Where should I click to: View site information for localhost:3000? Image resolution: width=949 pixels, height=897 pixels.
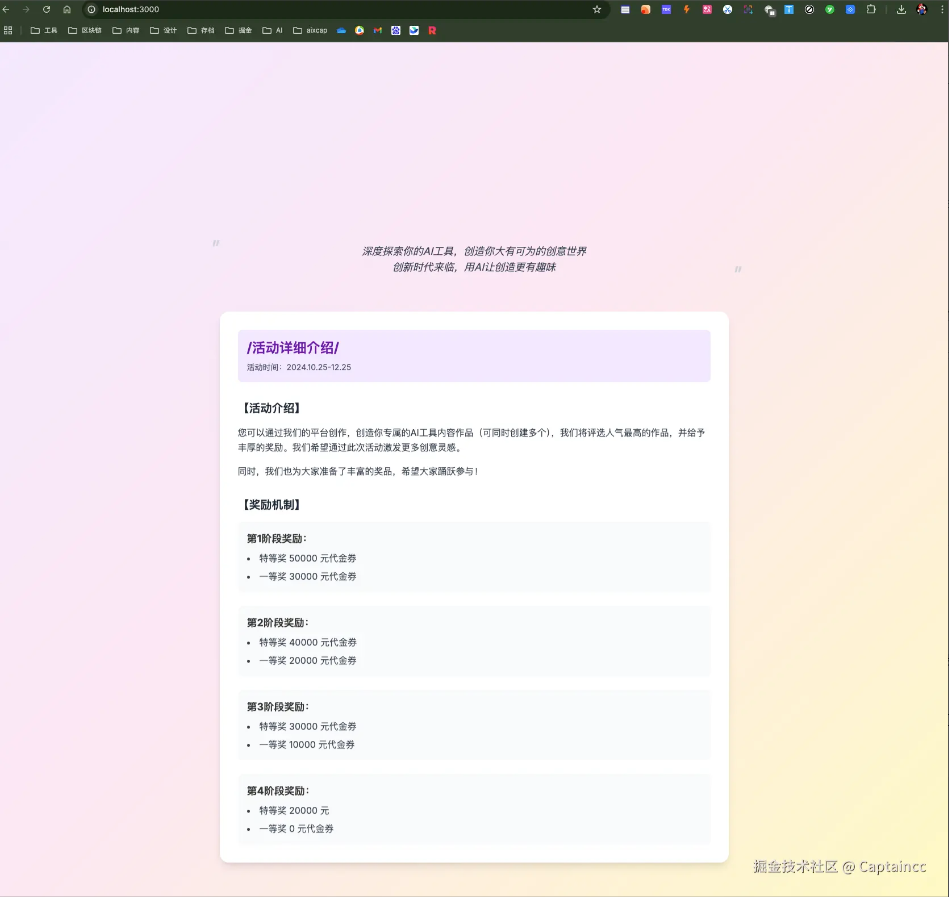point(91,10)
